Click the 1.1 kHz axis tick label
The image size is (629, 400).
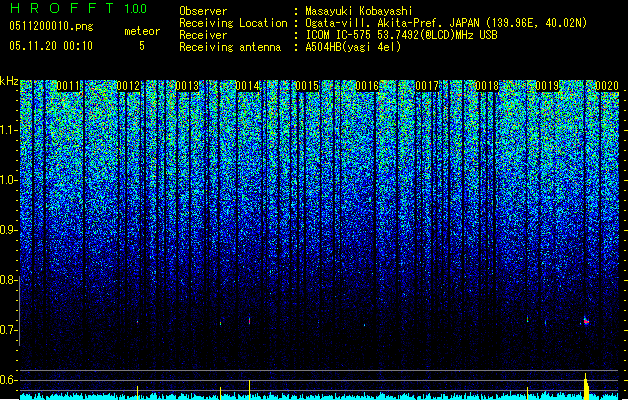[9, 130]
